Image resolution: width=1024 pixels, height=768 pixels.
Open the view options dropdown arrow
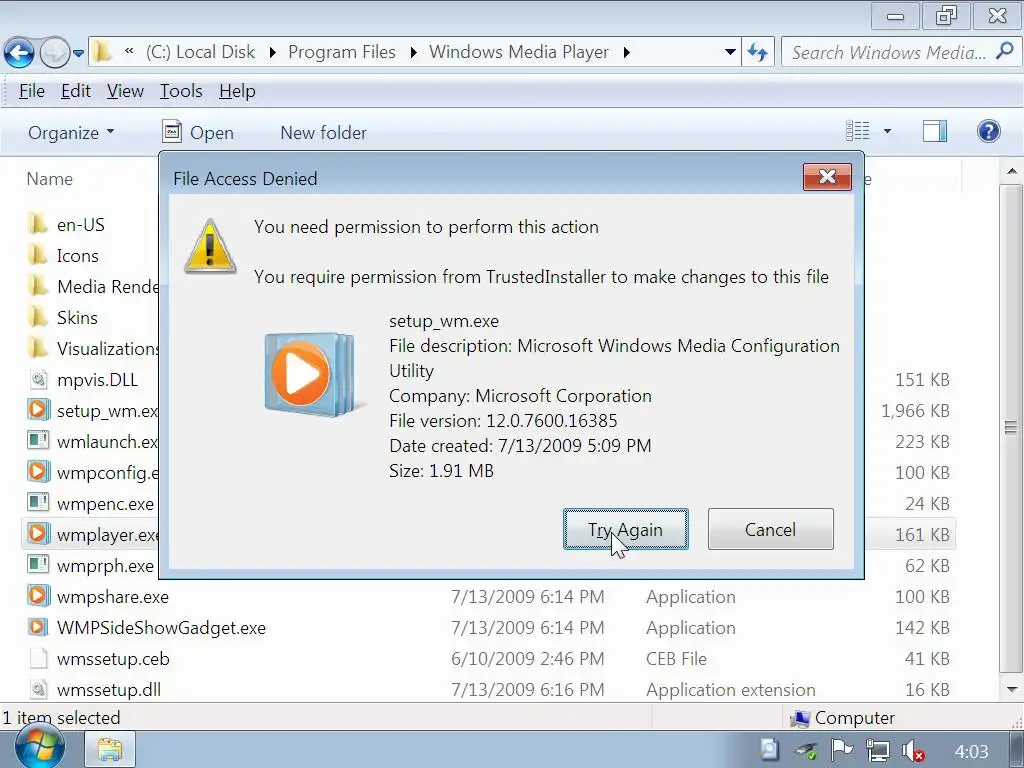pyautogui.click(x=887, y=131)
